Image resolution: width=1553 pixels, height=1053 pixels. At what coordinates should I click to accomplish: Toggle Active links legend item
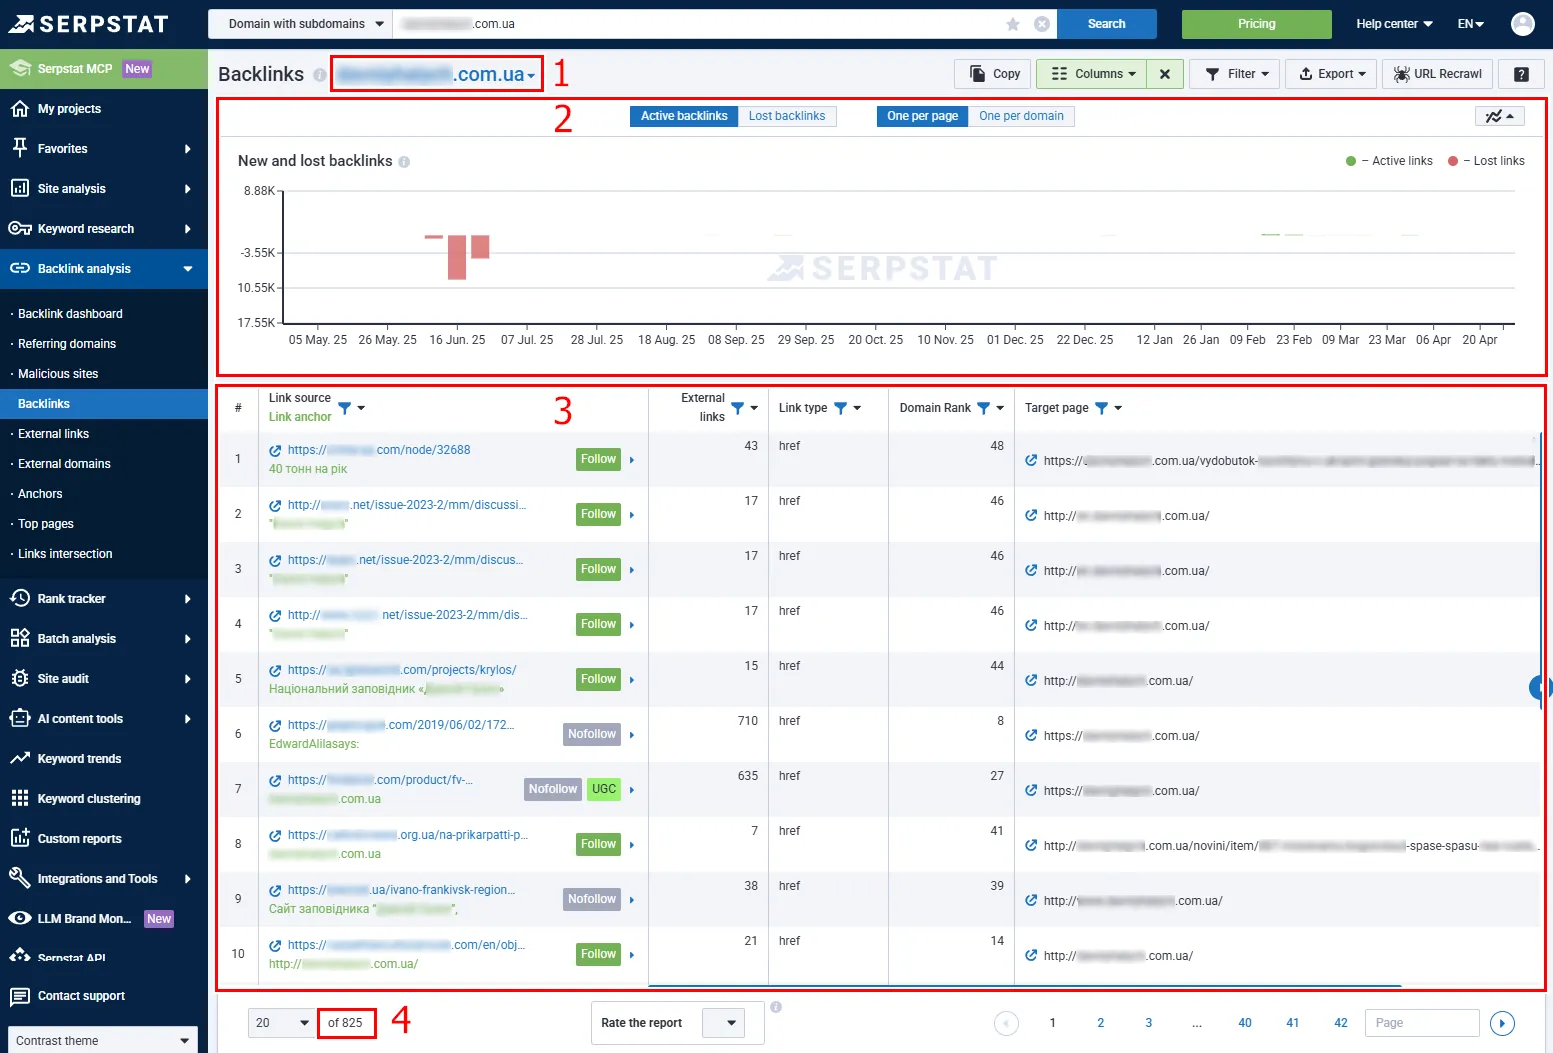[x=1389, y=161]
